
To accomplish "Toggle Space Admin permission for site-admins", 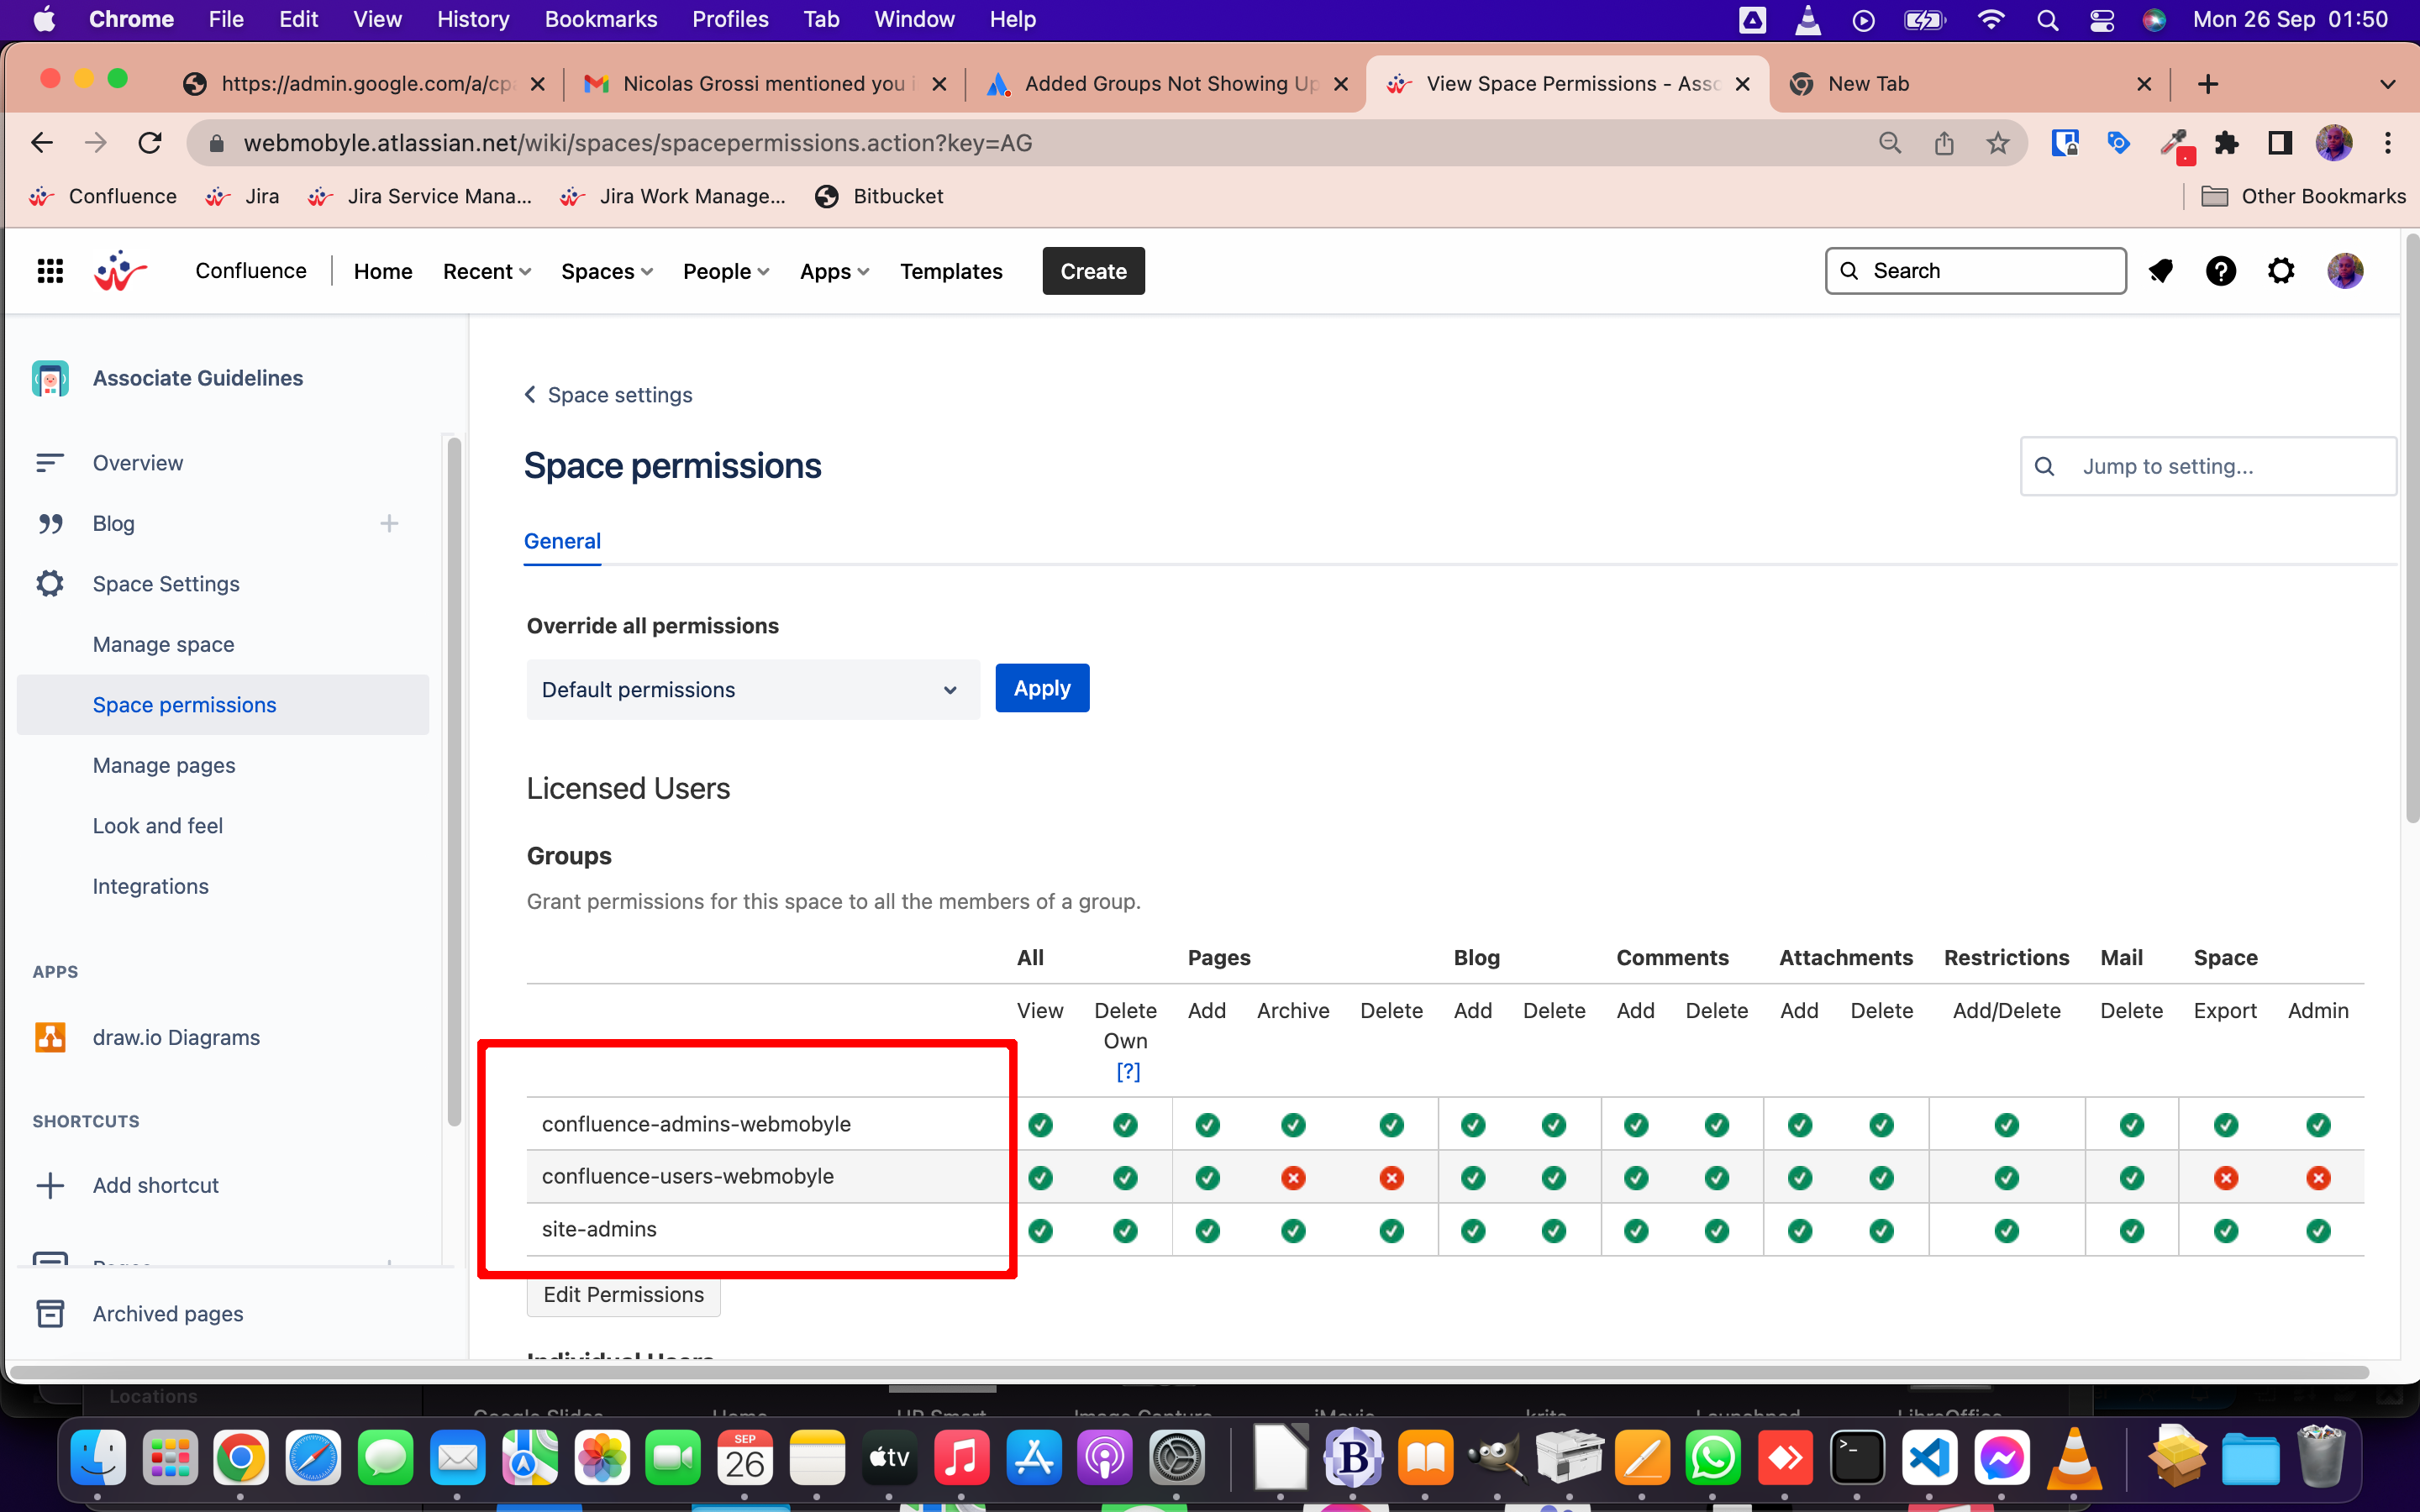I will click(x=2318, y=1230).
